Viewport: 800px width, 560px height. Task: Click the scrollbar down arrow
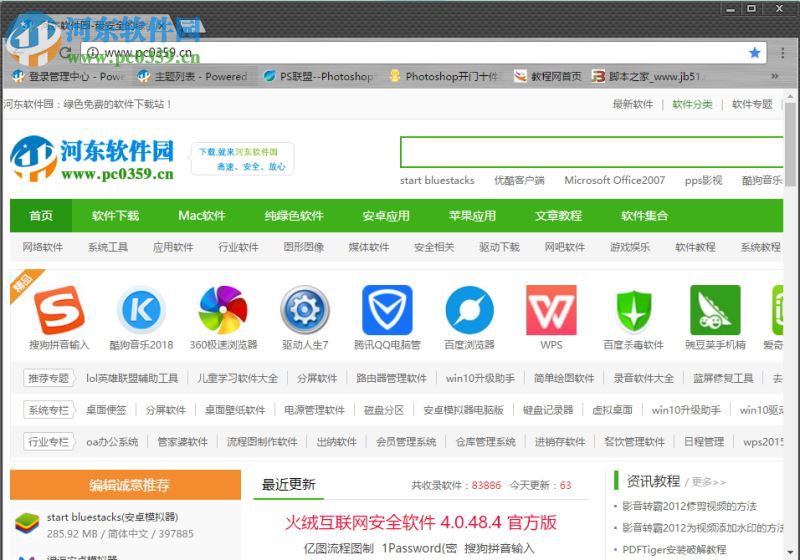coord(790,553)
